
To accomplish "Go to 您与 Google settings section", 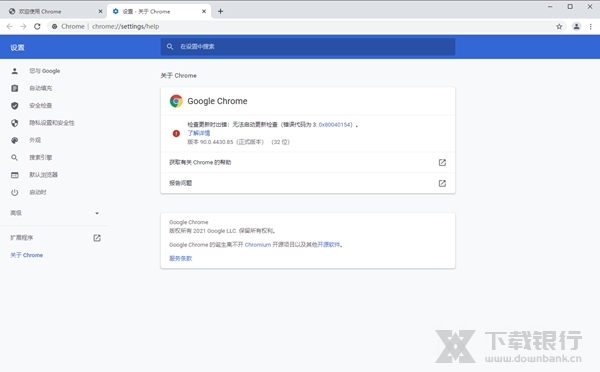I will (45, 71).
